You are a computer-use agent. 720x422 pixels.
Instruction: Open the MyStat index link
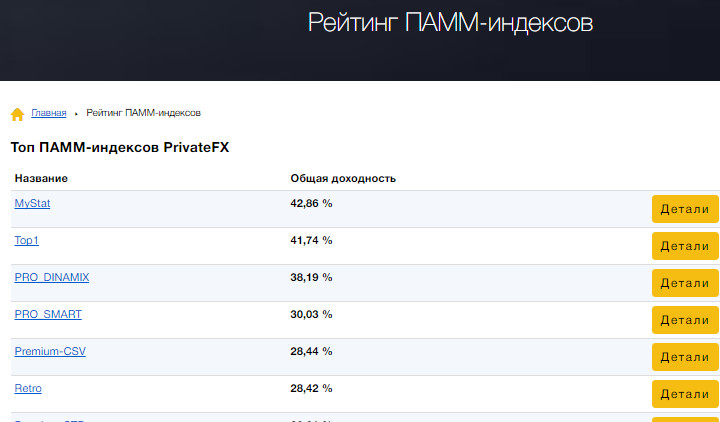coord(32,203)
